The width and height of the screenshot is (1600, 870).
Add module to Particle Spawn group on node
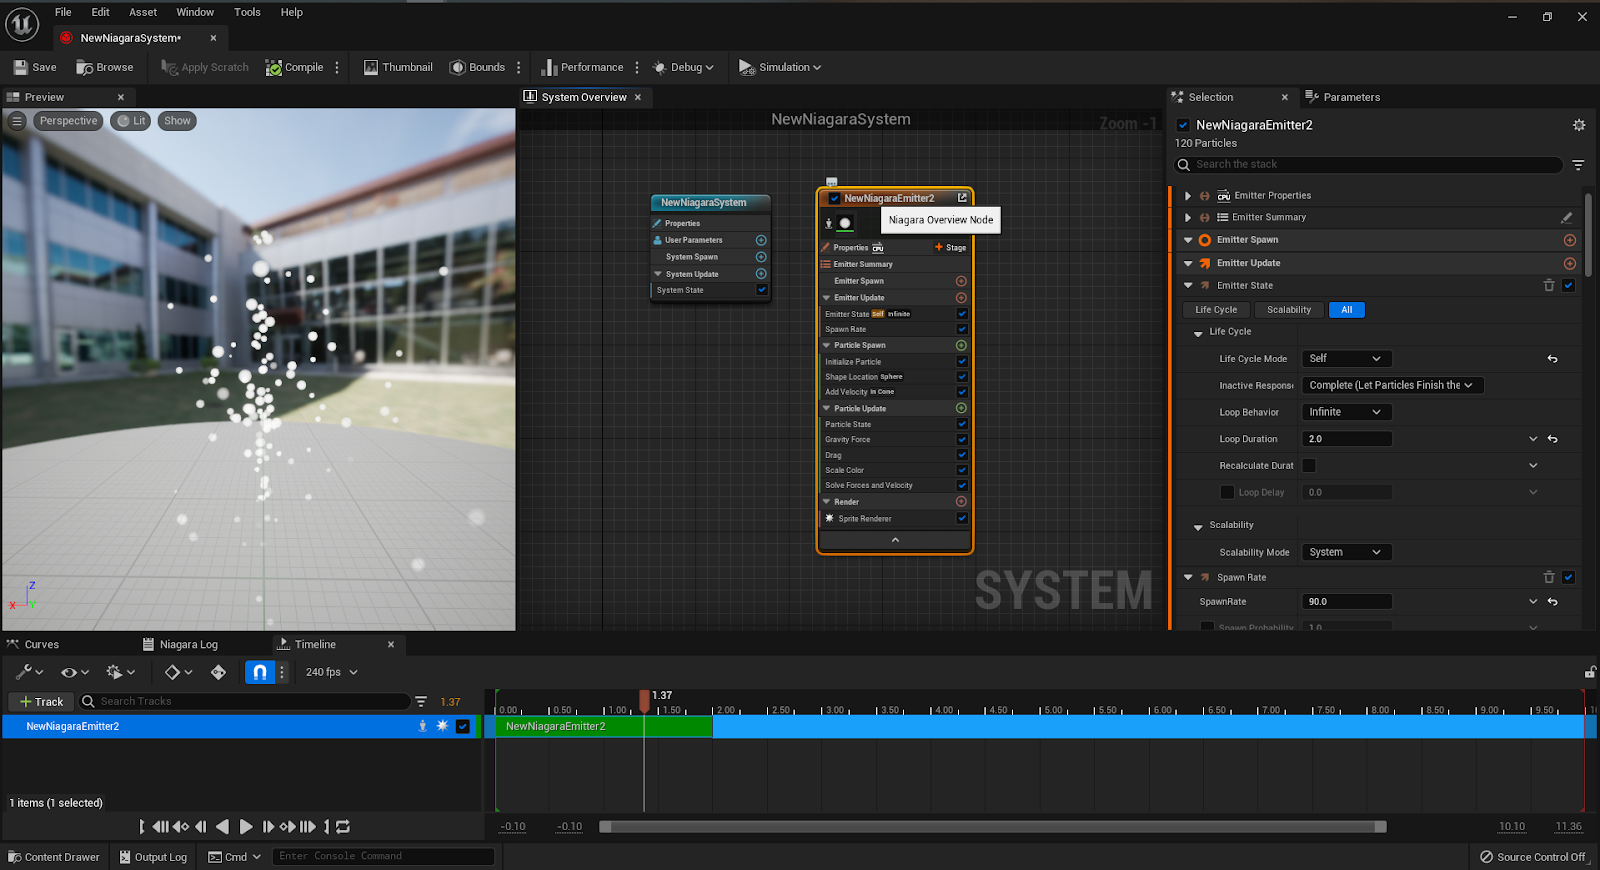tap(961, 345)
